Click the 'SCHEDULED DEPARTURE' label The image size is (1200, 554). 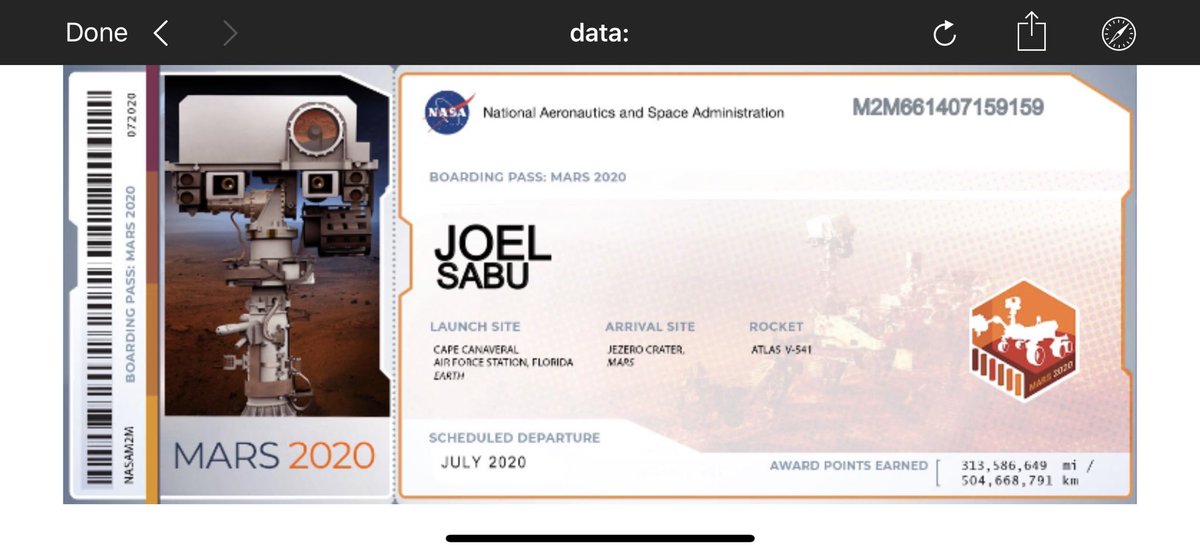514,438
